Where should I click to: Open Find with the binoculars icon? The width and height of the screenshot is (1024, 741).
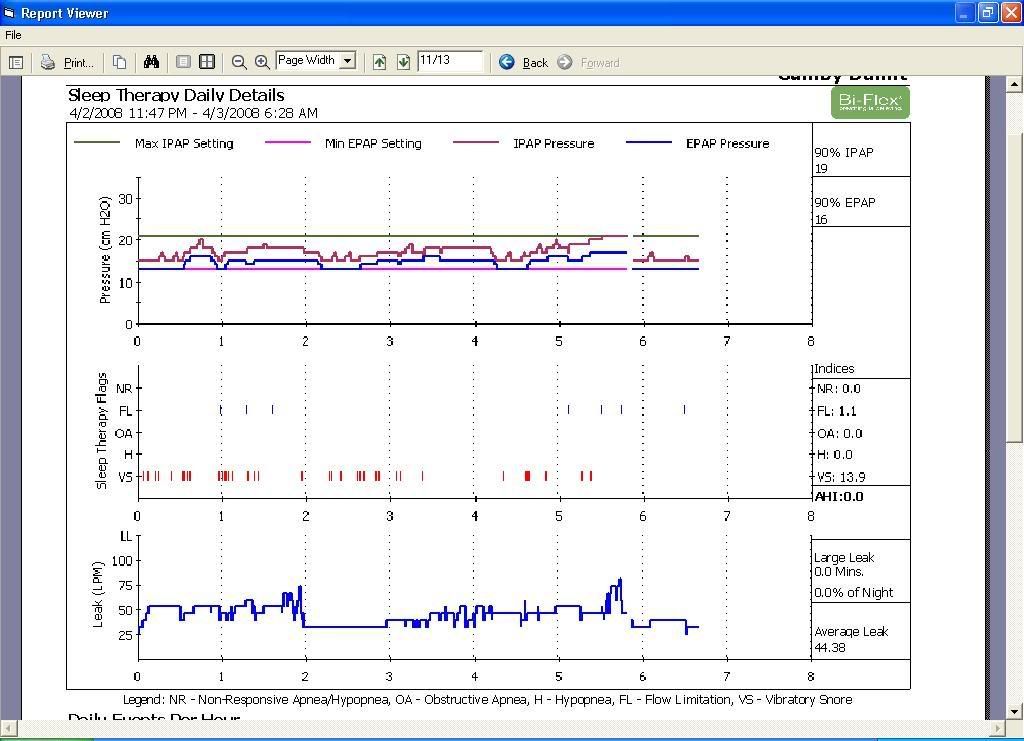pyautogui.click(x=152, y=62)
